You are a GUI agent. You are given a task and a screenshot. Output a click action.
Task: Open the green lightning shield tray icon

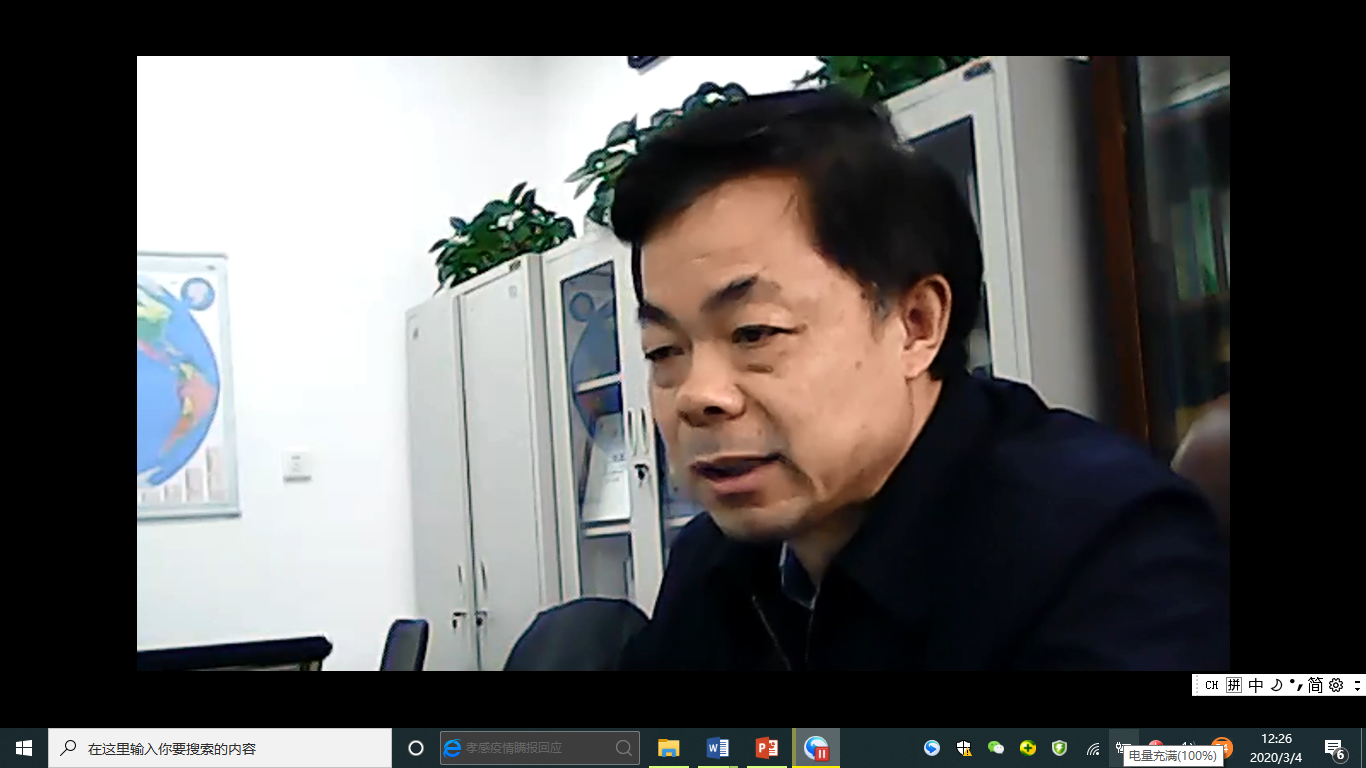[x=1060, y=748]
